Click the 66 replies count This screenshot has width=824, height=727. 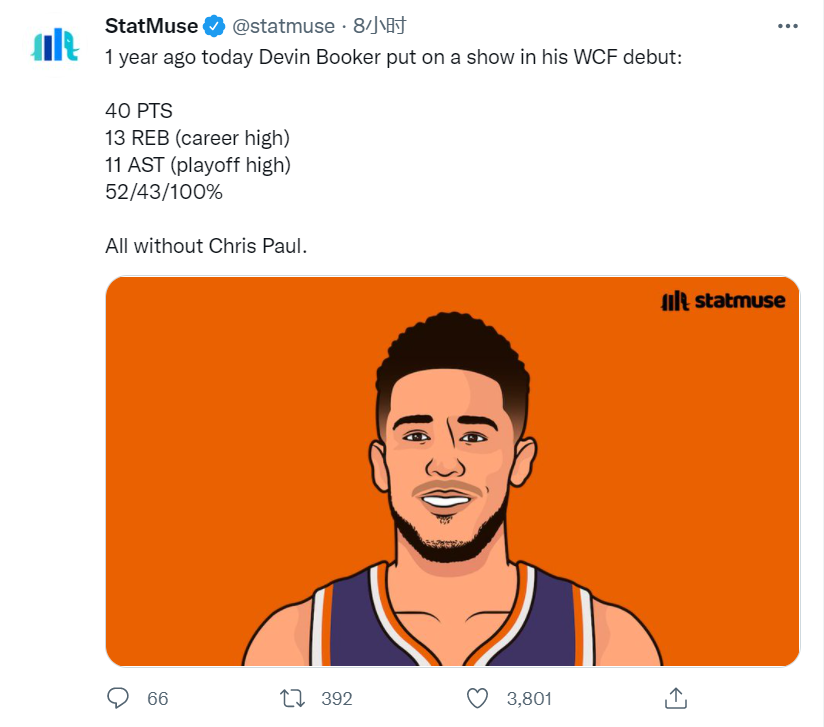point(158,699)
